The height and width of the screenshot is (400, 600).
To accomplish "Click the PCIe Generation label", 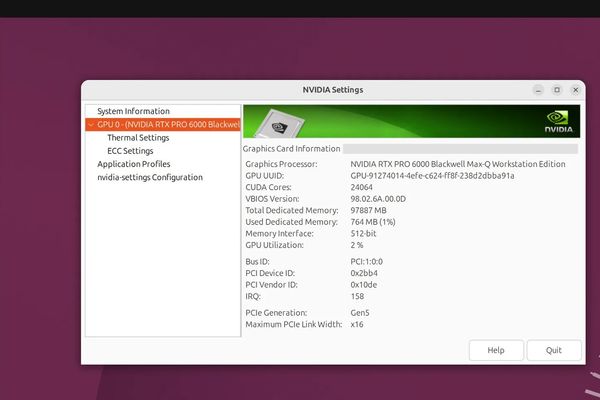I will point(276,313).
